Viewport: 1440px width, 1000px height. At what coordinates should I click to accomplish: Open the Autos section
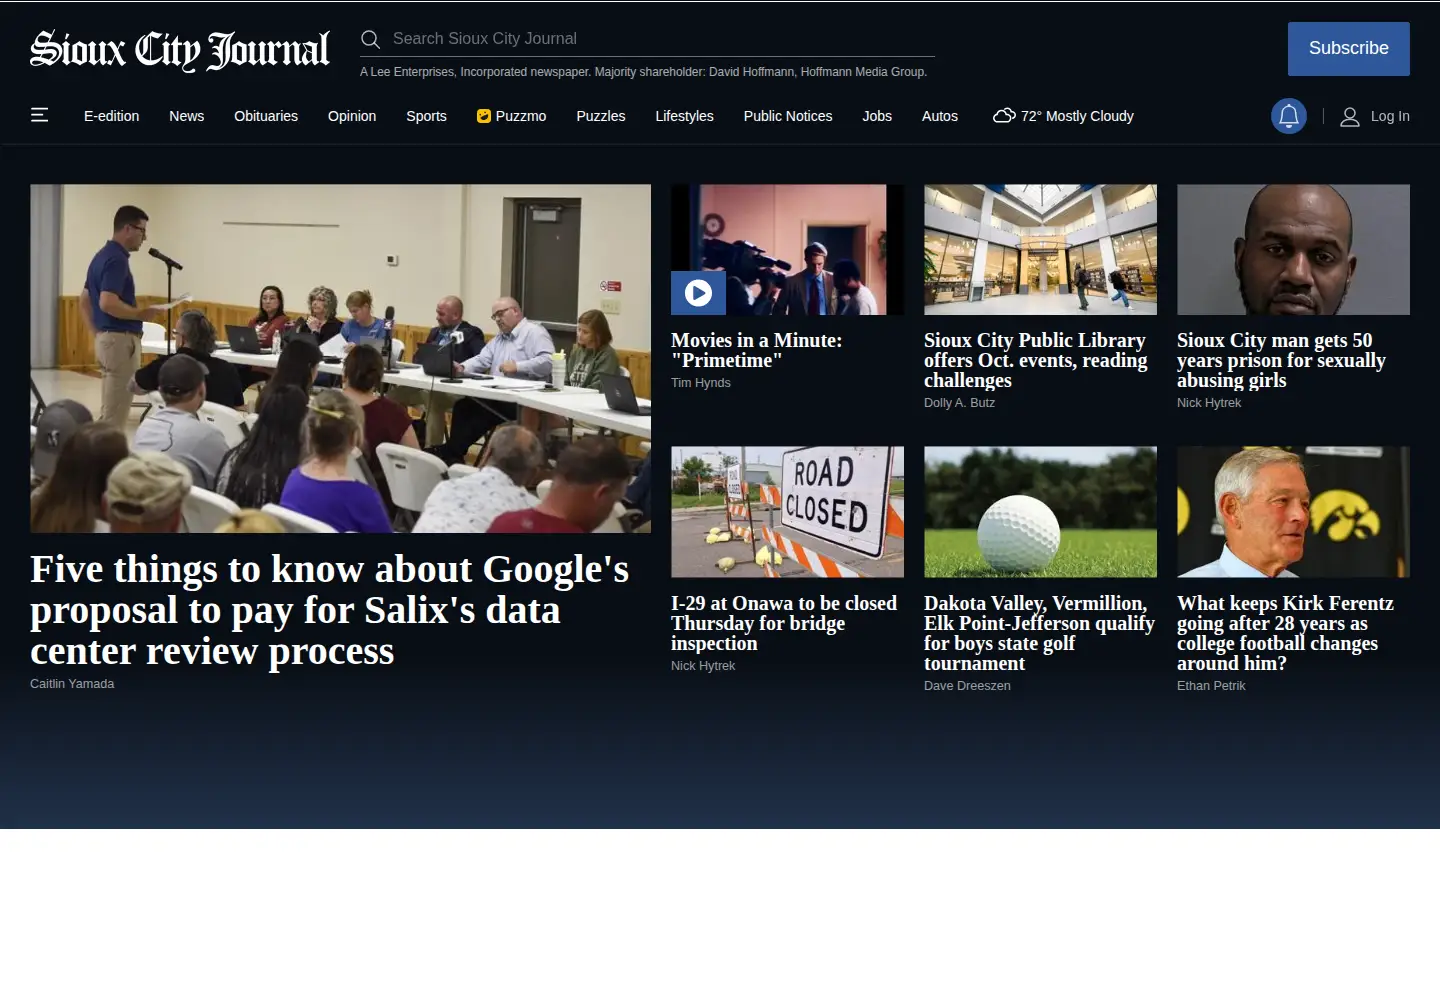pyautogui.click(x=940, y=116)
